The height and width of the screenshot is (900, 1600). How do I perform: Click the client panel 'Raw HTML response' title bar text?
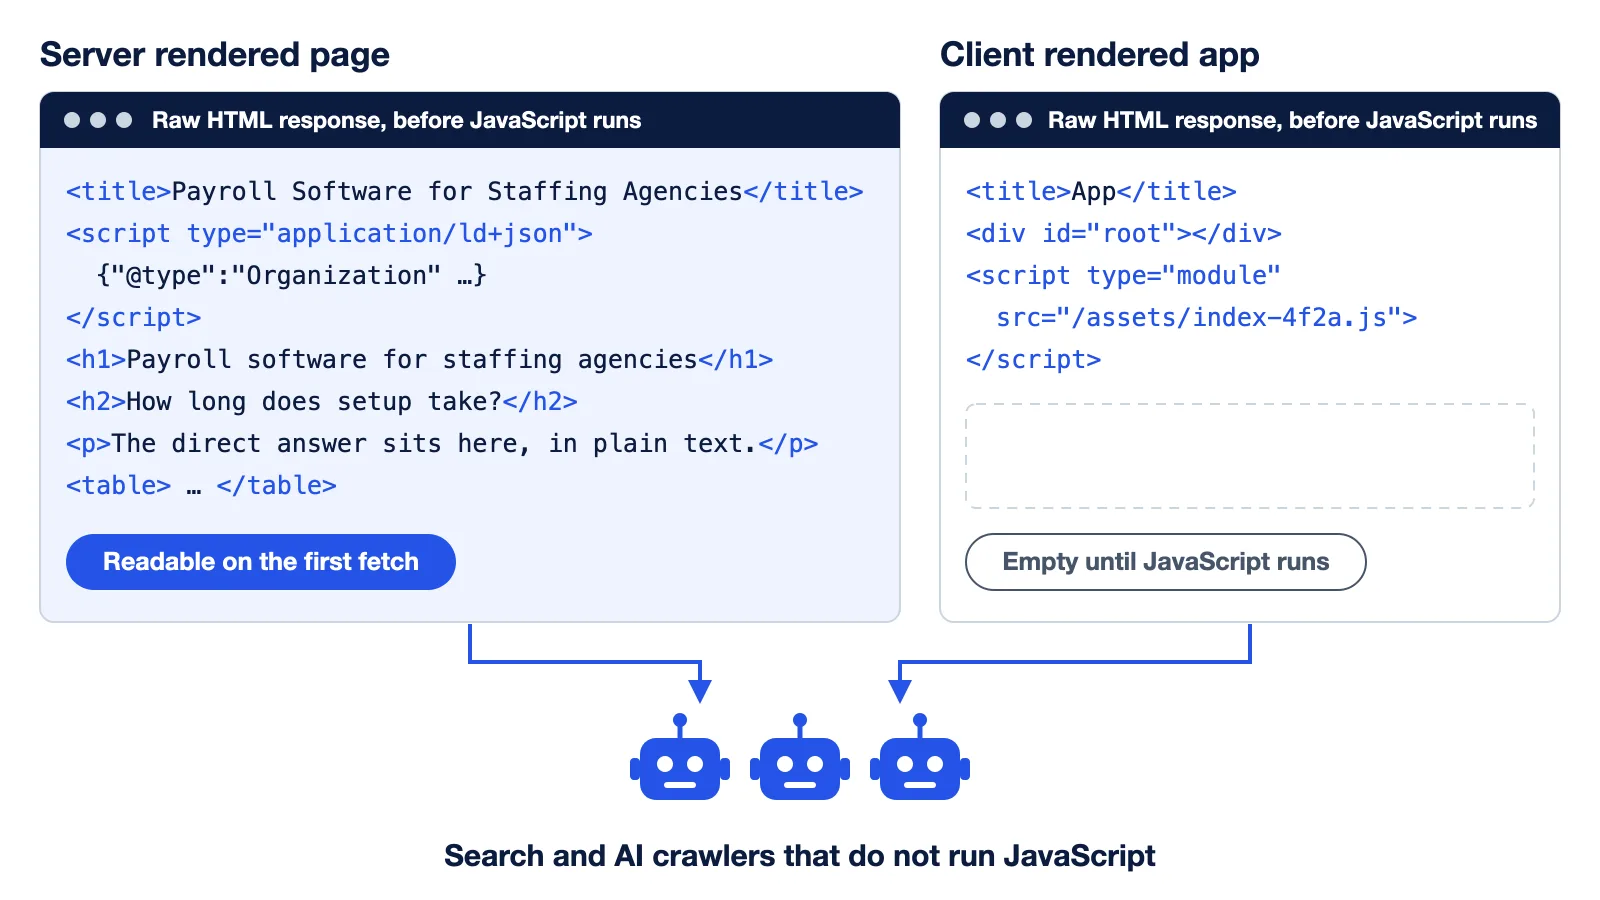1292,120
